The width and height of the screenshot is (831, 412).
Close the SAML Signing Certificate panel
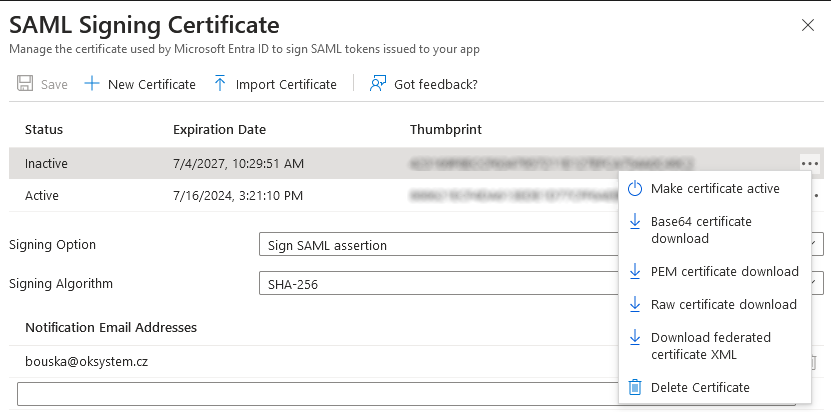point(808,25)
